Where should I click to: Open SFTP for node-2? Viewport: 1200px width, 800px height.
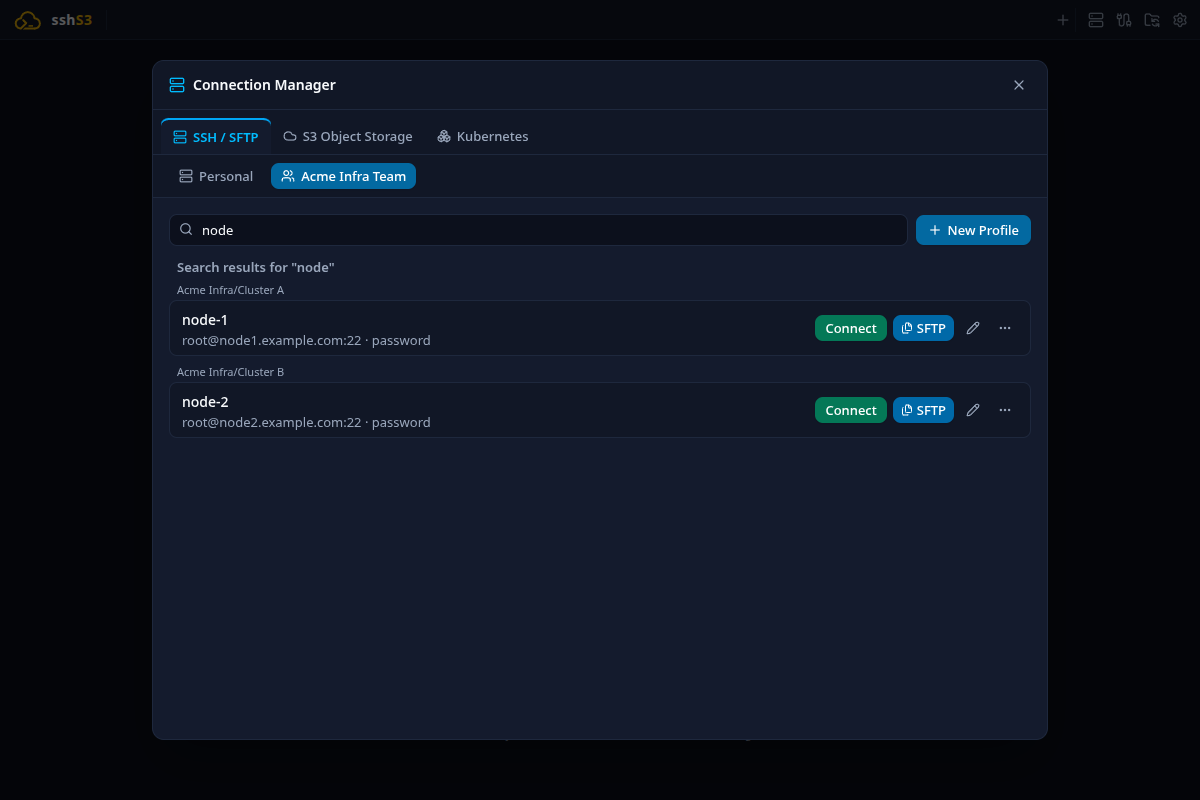coord(923,410)
